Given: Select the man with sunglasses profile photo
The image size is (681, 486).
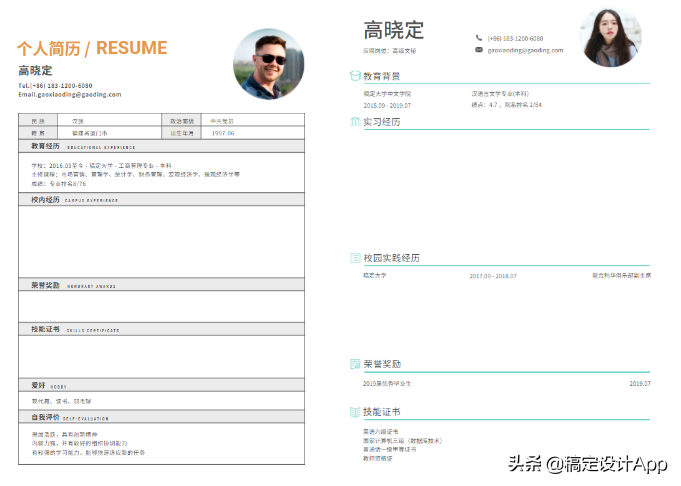Looking at the screenshot, I should 268,64.
